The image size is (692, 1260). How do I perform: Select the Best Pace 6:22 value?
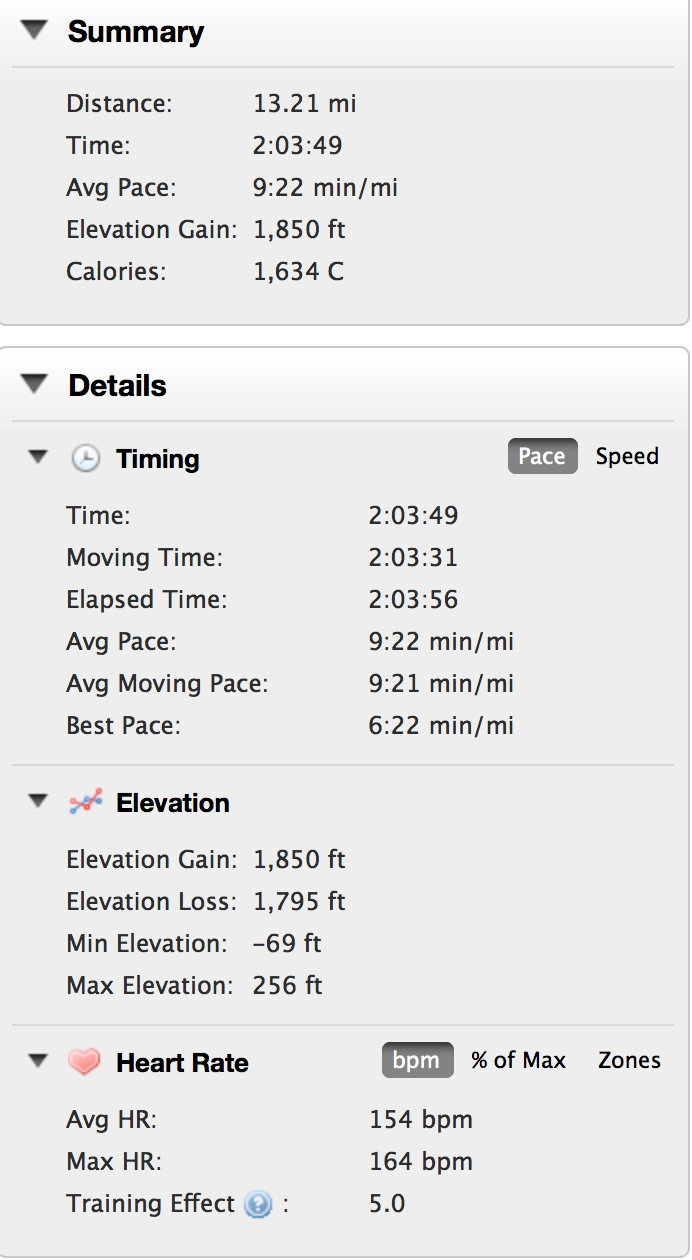[441, 725]
